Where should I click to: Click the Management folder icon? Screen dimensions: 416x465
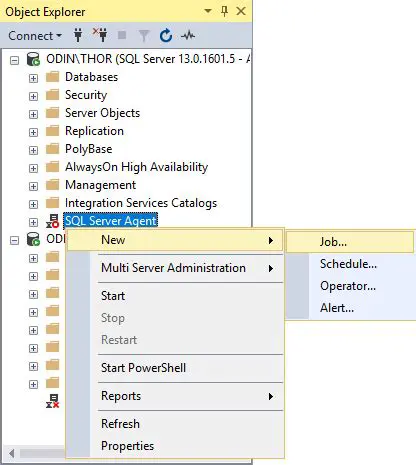pos(52,185)
